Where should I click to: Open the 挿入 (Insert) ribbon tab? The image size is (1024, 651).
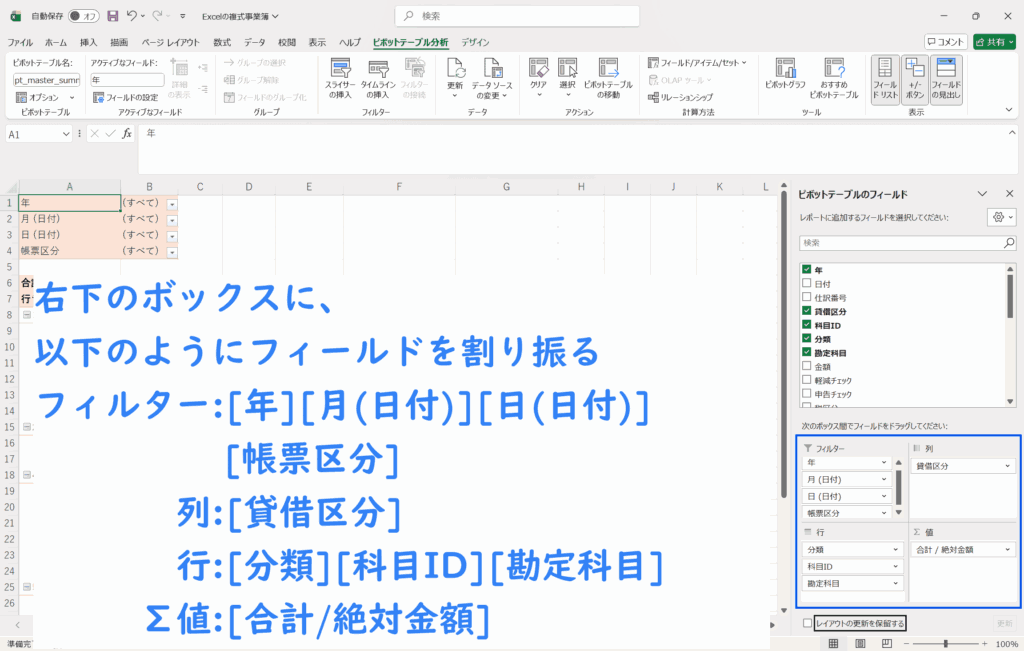point(88,42)
